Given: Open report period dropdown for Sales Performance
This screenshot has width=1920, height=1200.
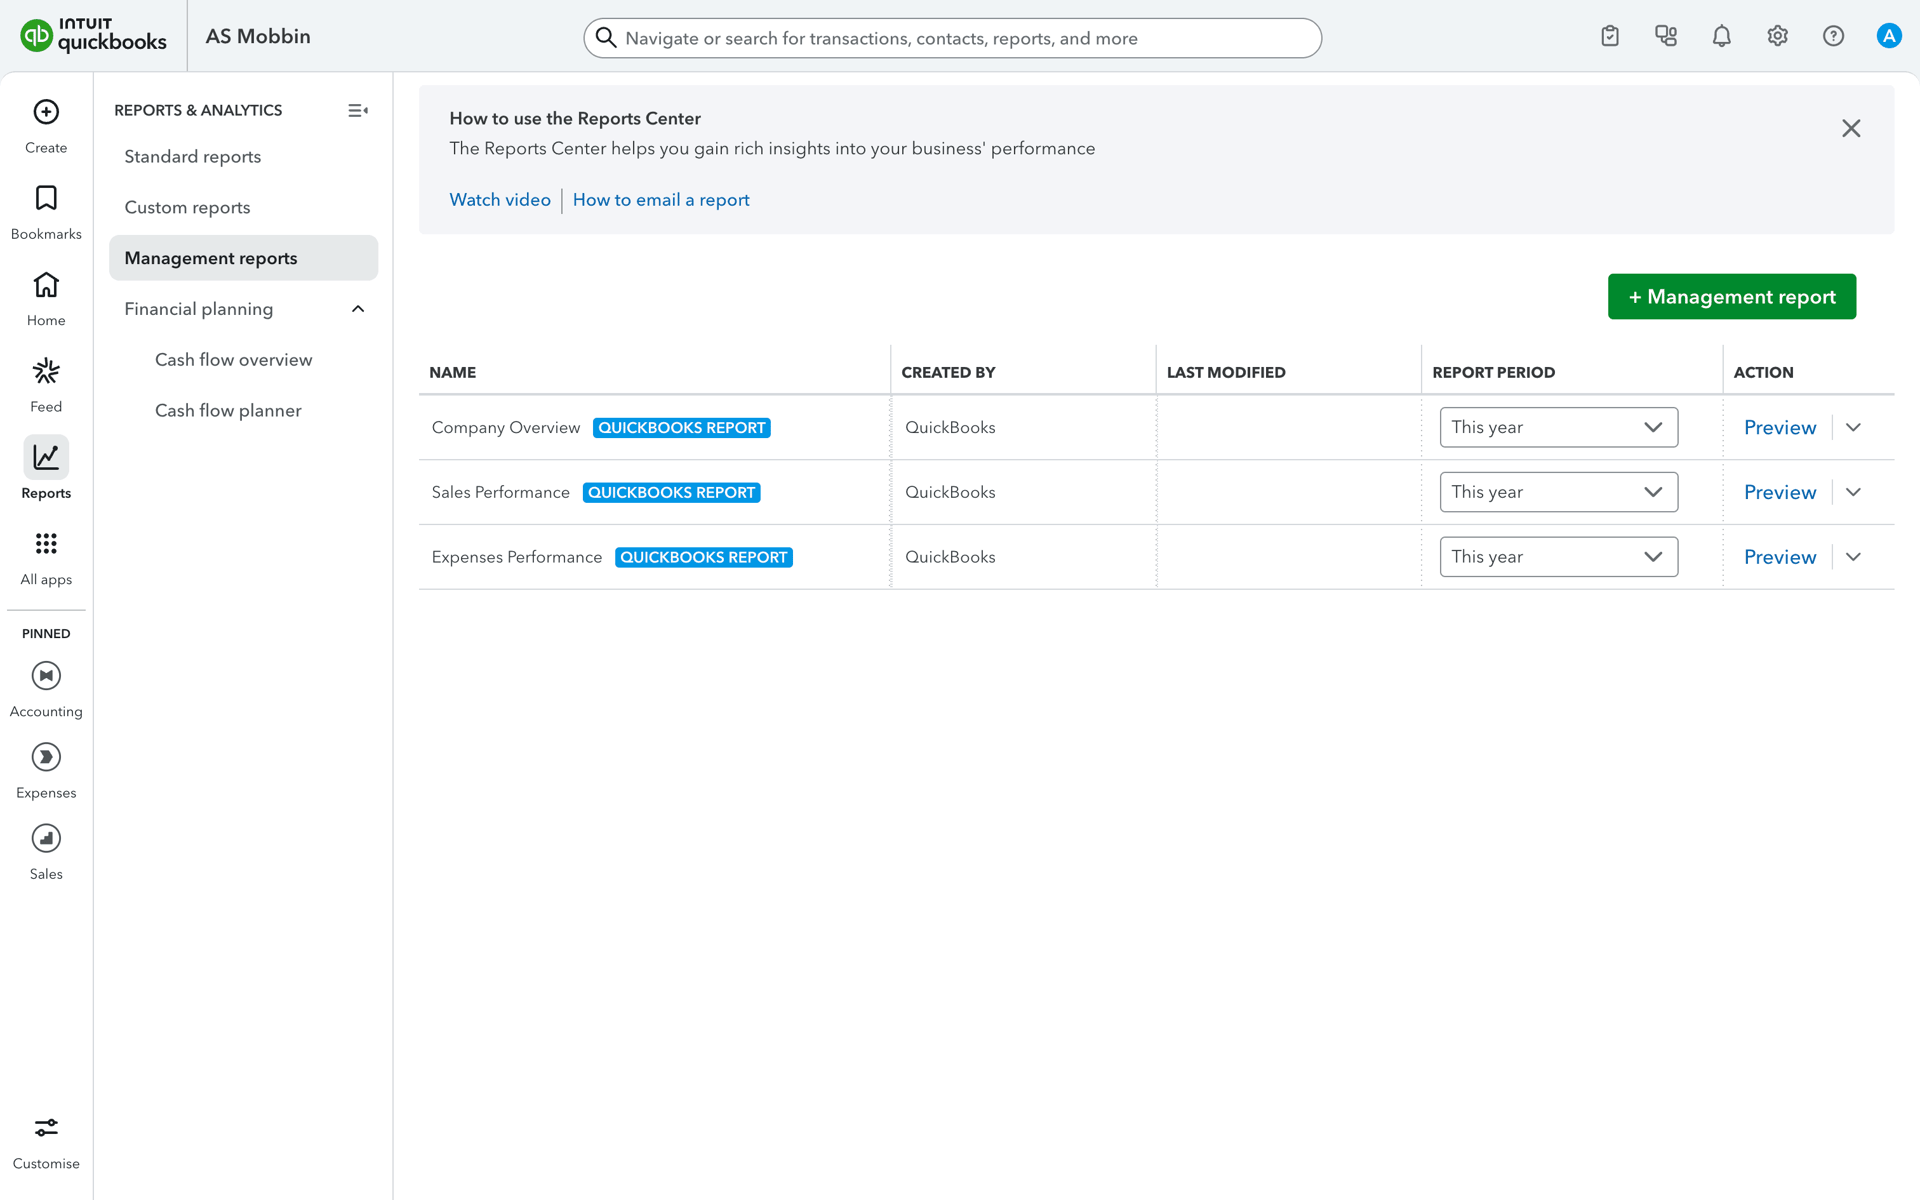Looking at the screenshot, I should click(x=1559, y=492).
